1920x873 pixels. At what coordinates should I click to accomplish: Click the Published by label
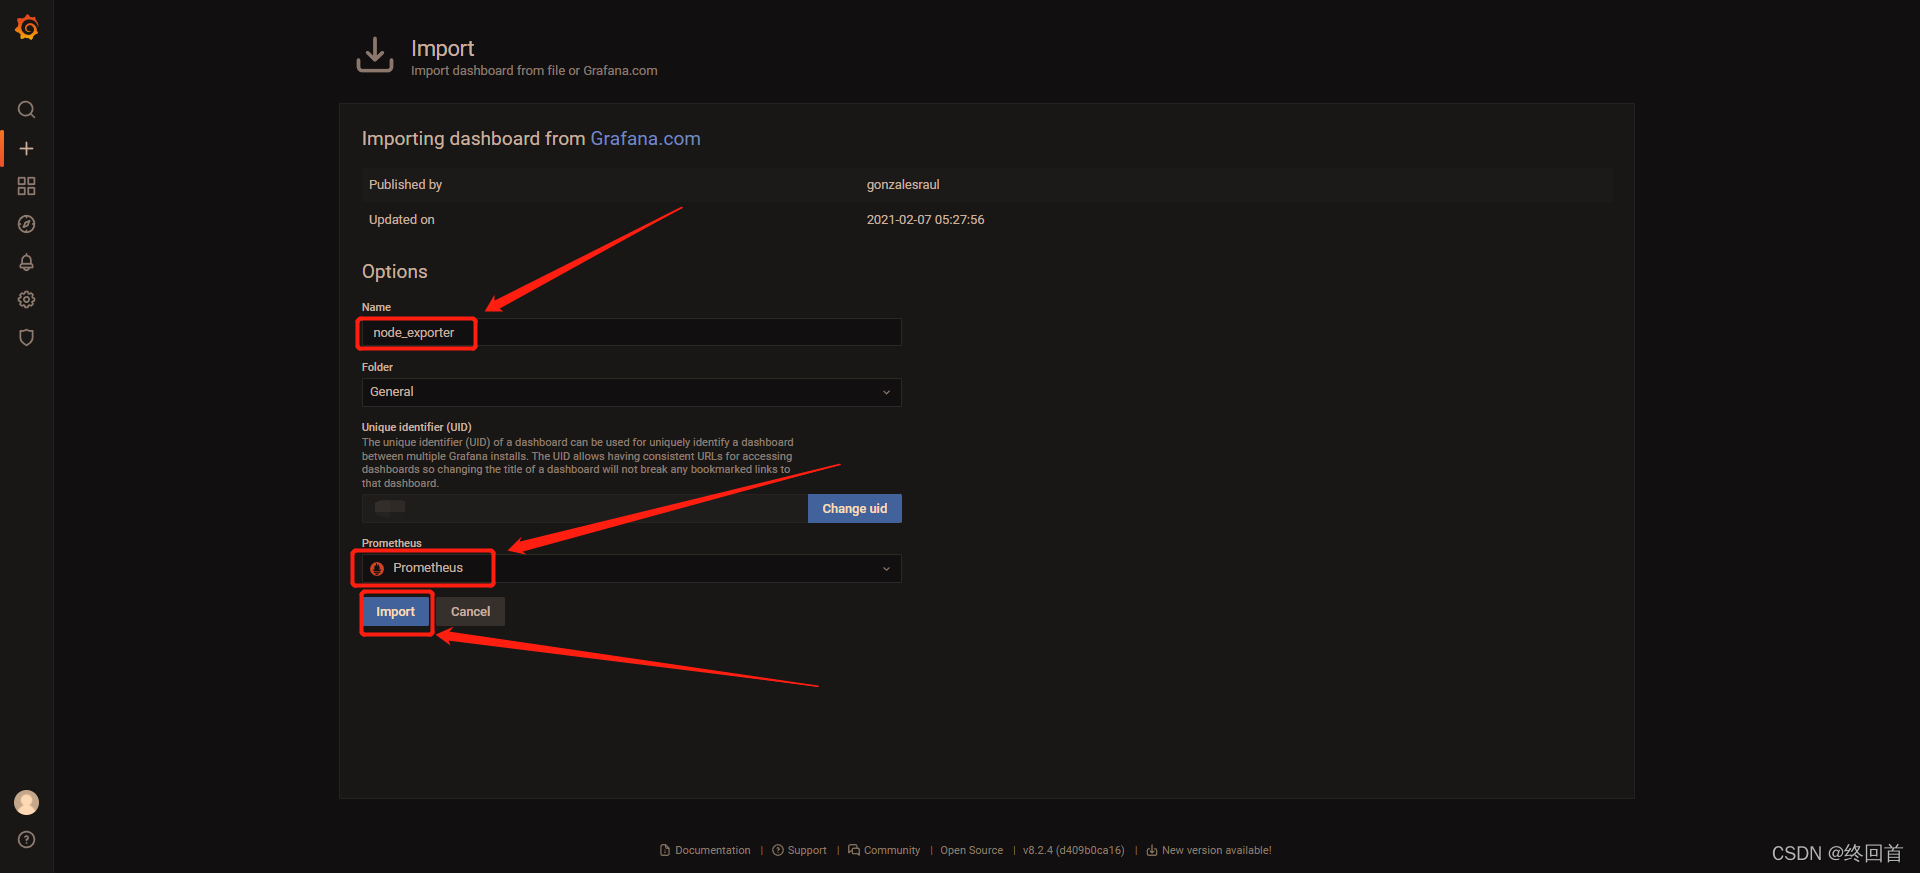[405, 185]
